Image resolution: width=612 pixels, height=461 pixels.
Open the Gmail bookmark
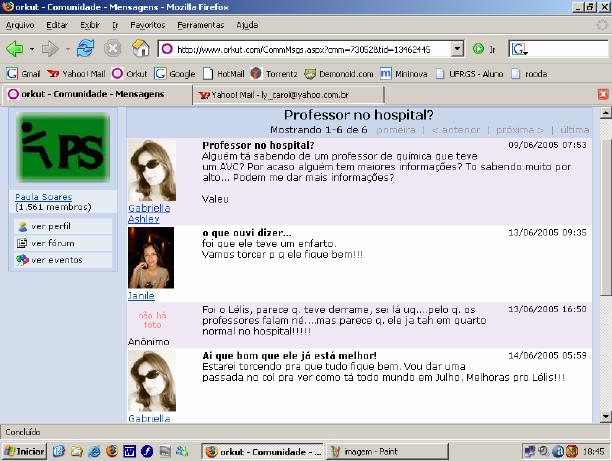click(24, 73)
